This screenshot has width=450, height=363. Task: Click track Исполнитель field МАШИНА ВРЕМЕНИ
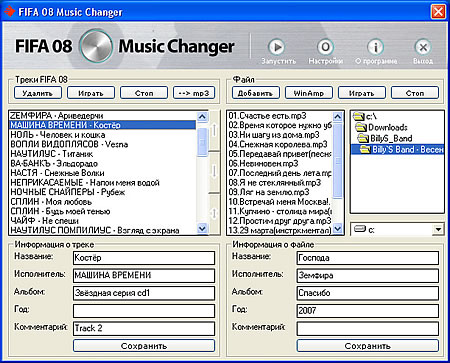[x=144, y=275]
